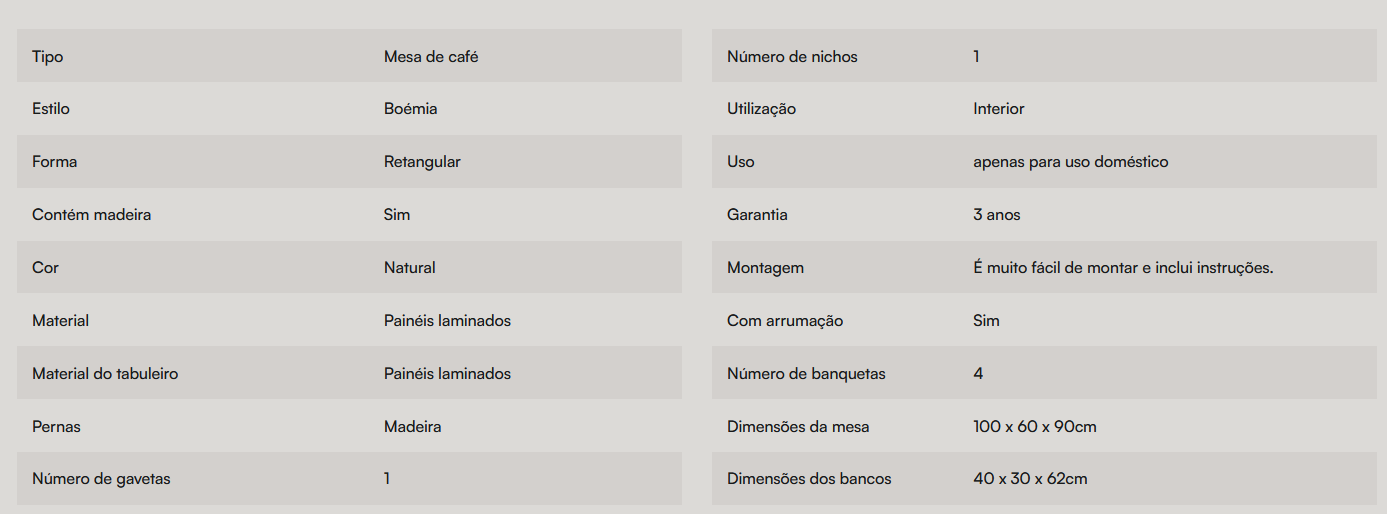
Task: Click the "Interior" usage value
Action: tap(998, 109)
